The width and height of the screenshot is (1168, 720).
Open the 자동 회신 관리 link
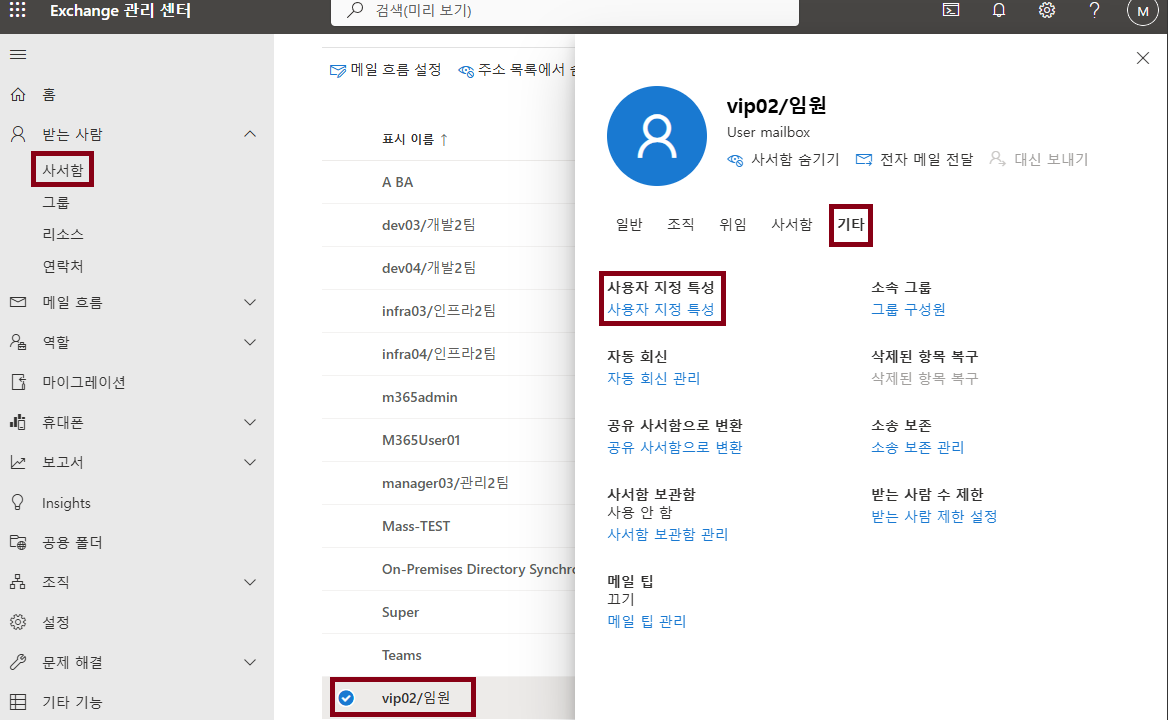pos(653,378)
